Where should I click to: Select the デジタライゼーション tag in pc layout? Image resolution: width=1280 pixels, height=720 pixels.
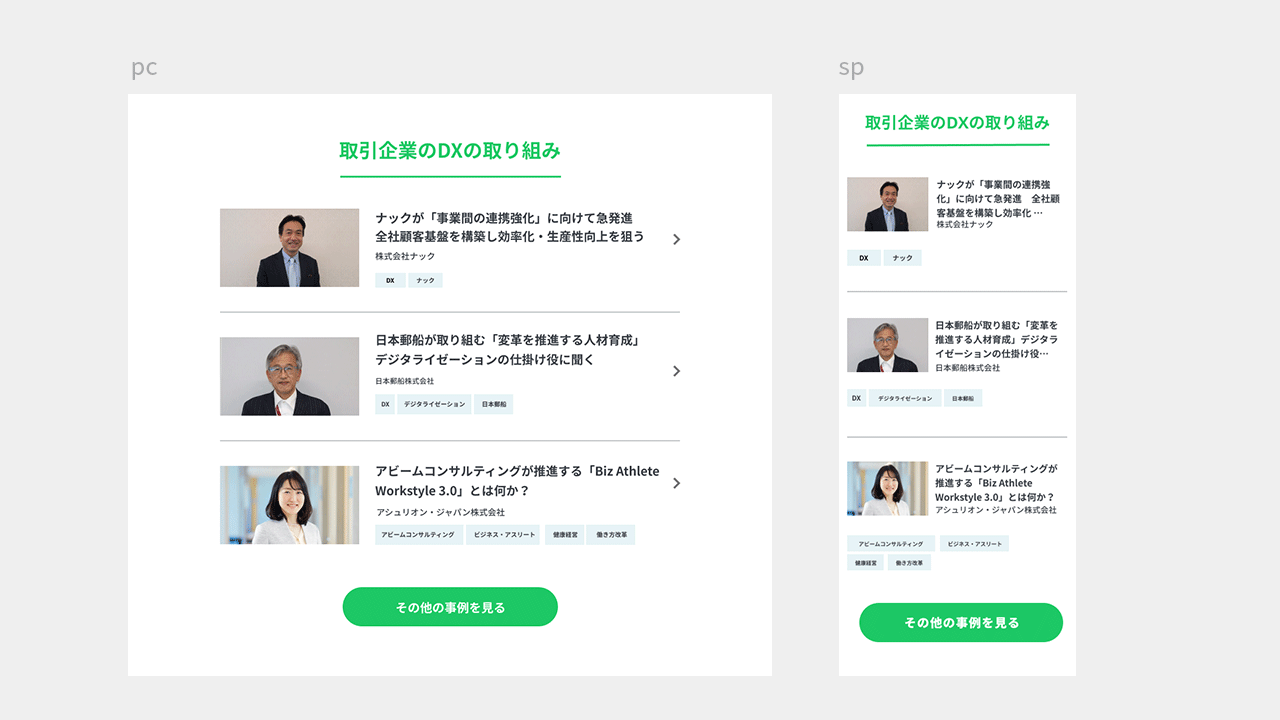tap(434, 404)
